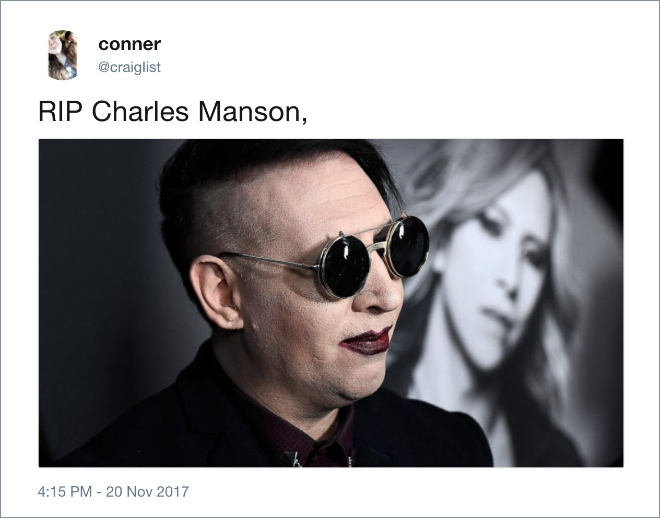660x518 pixels.
Task: Open the @craiglist handle link
Action: point(129,67)
